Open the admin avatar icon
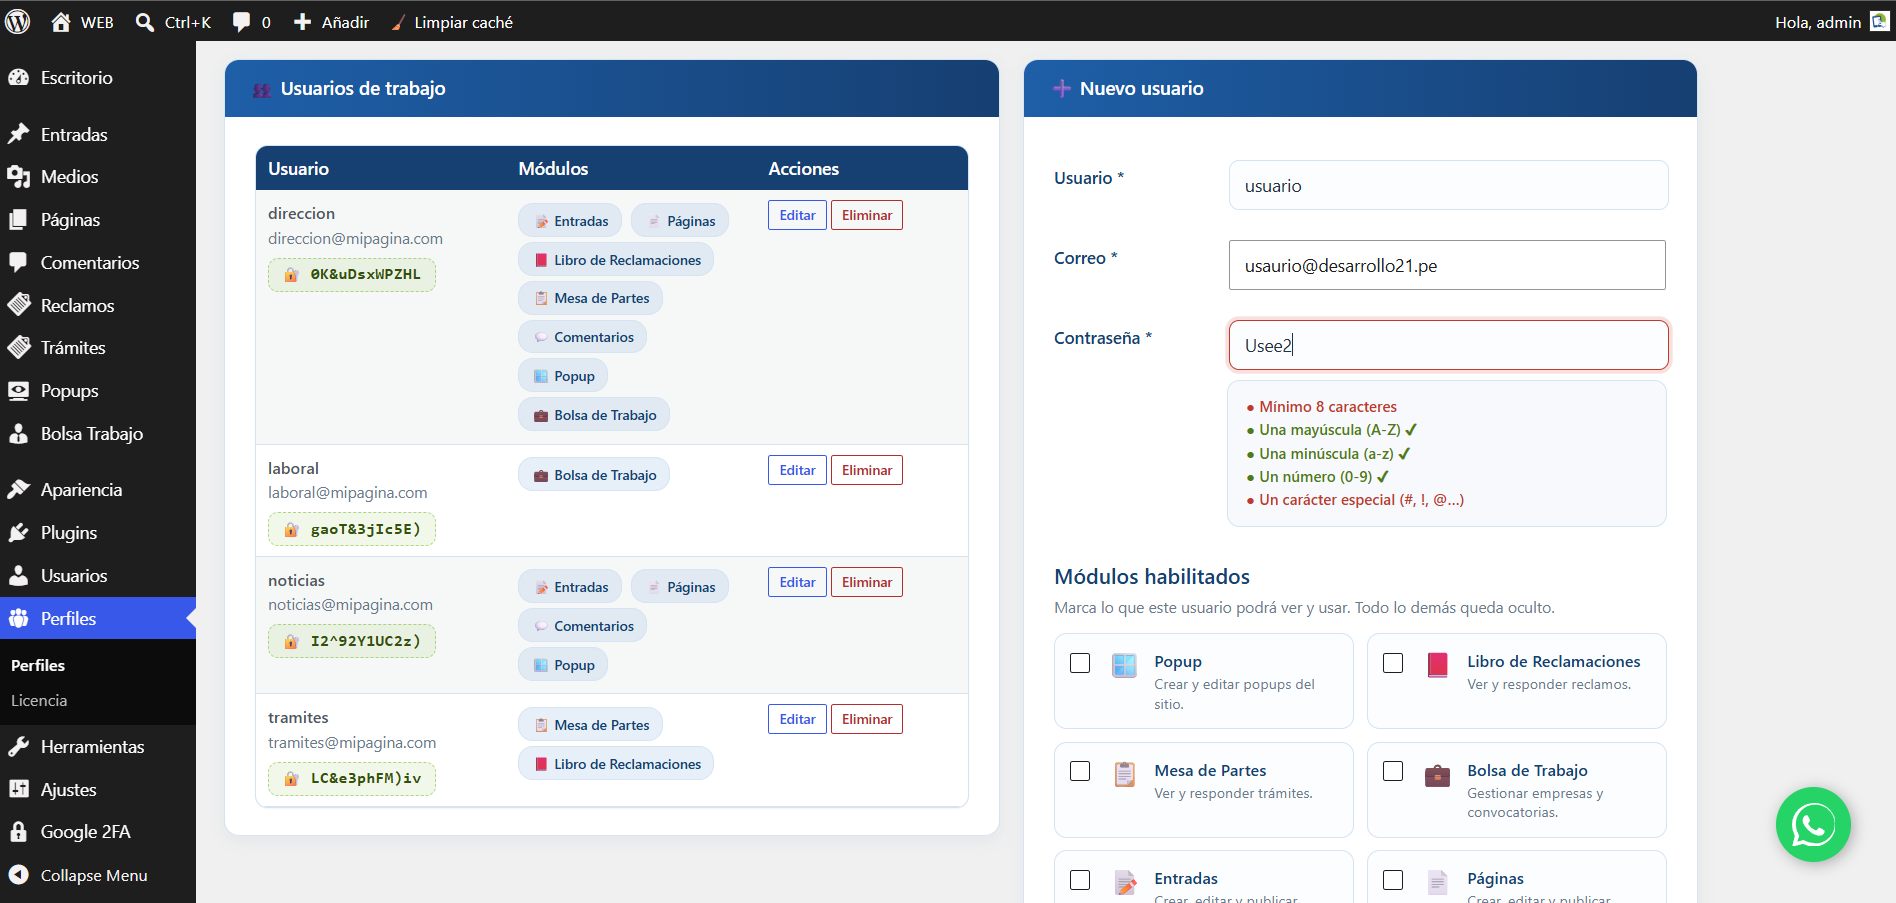Viewport: 1896px width, 903px height. [x=1880, y=21]
